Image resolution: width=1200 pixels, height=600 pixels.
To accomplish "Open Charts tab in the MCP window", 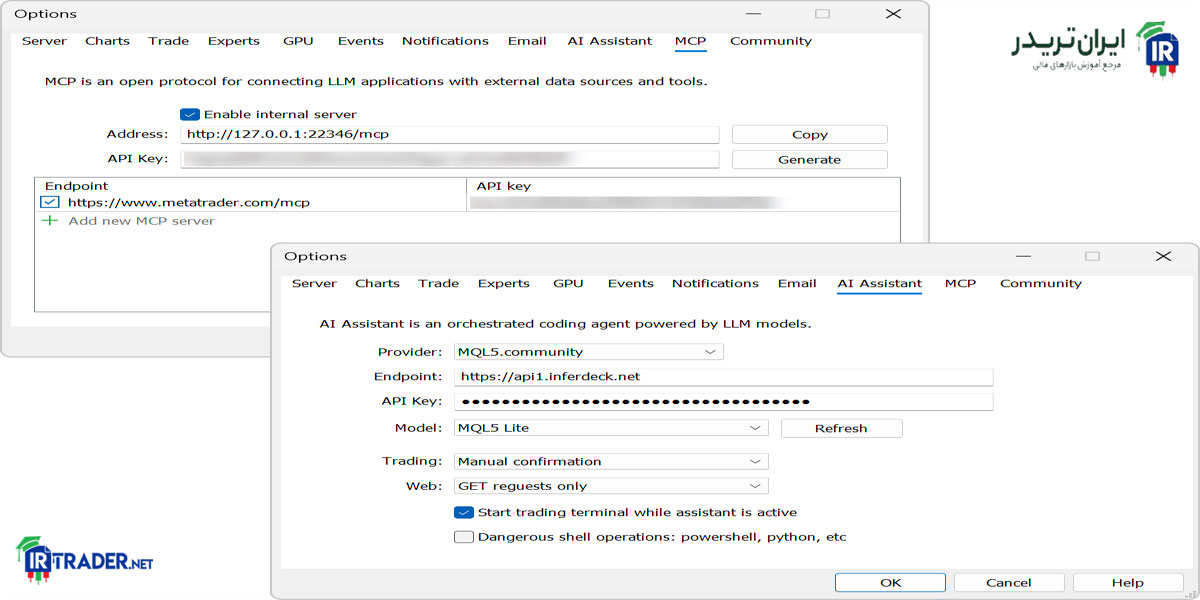I will [107, 41].
